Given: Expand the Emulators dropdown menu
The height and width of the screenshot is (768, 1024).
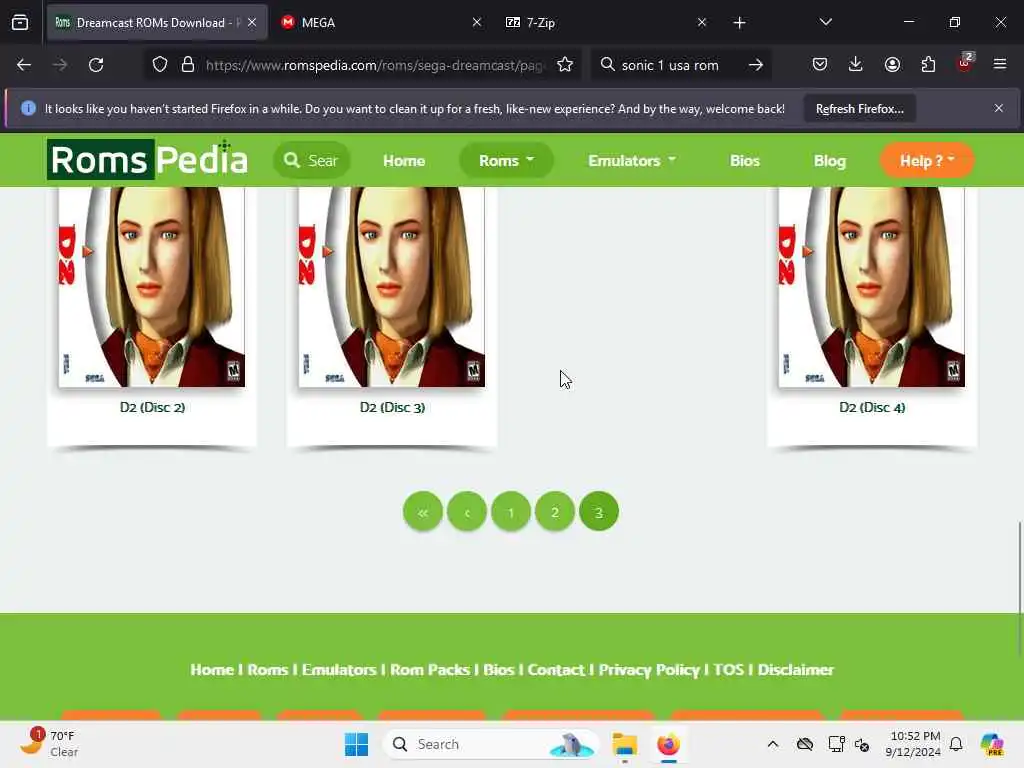Looking at the screenshot, I should 632,161.
